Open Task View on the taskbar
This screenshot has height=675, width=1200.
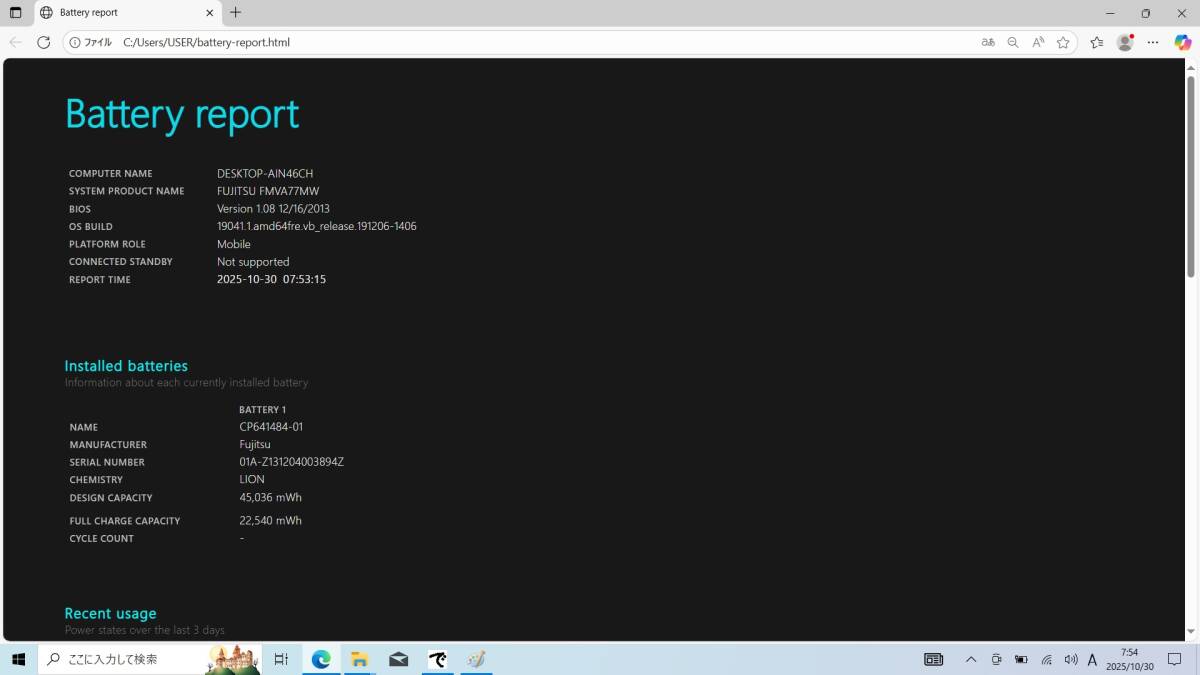[x=281, y=659]
